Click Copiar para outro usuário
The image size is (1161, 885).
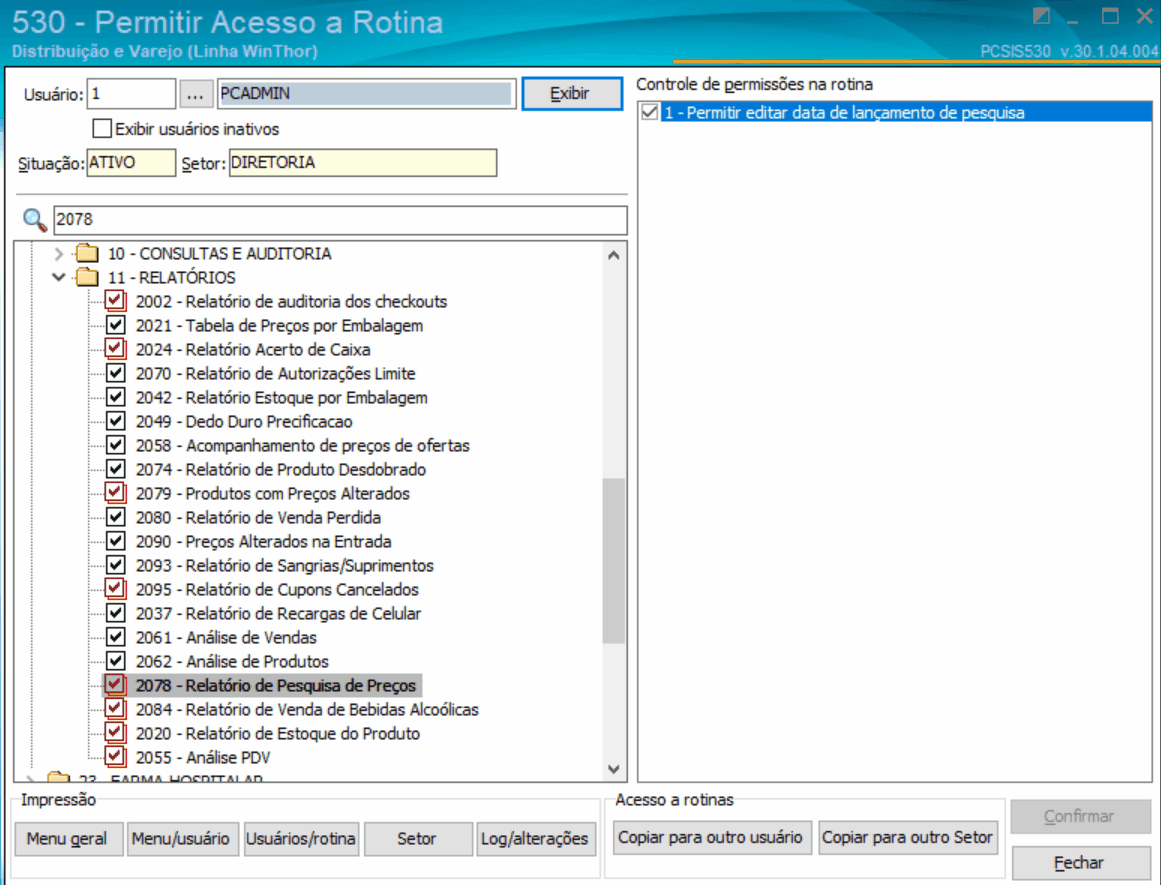click(712, 838)
